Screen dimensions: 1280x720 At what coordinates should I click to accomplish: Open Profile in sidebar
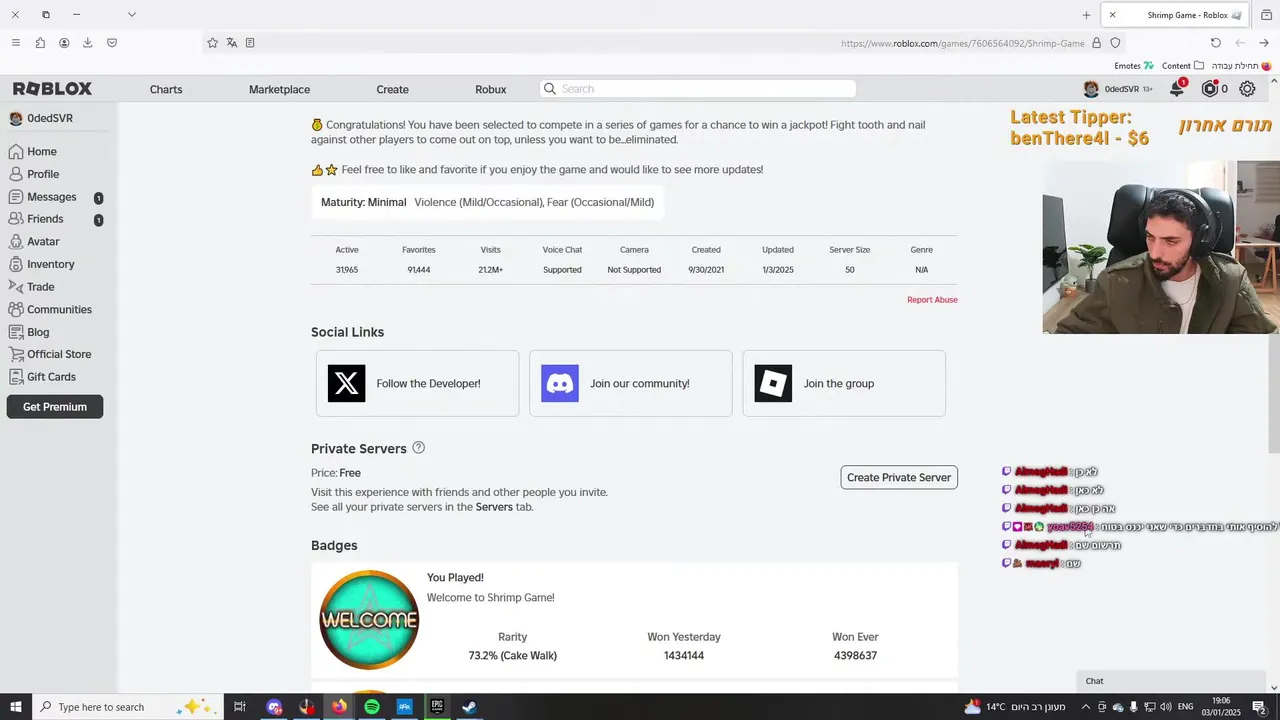click(x=43, y=174)
